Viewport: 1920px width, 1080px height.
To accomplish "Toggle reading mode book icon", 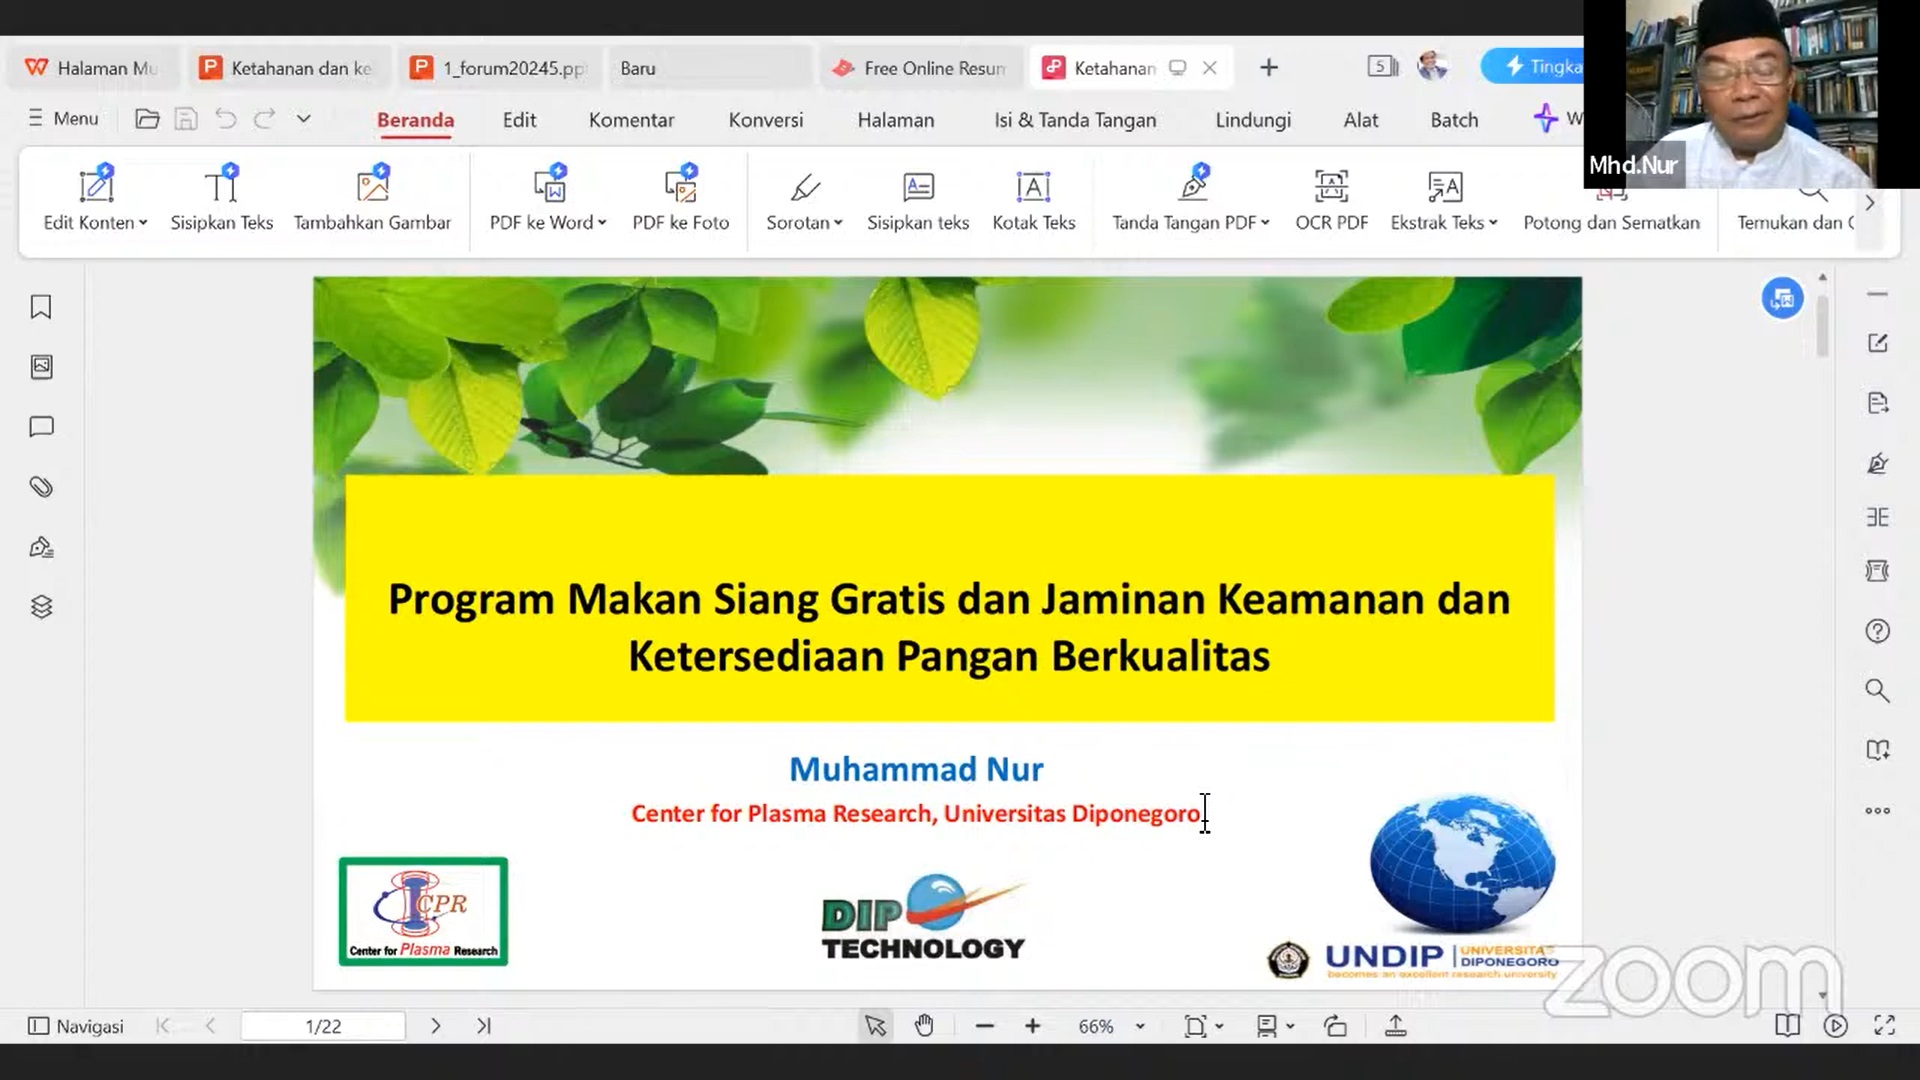I will (x=1787, y=1026).
